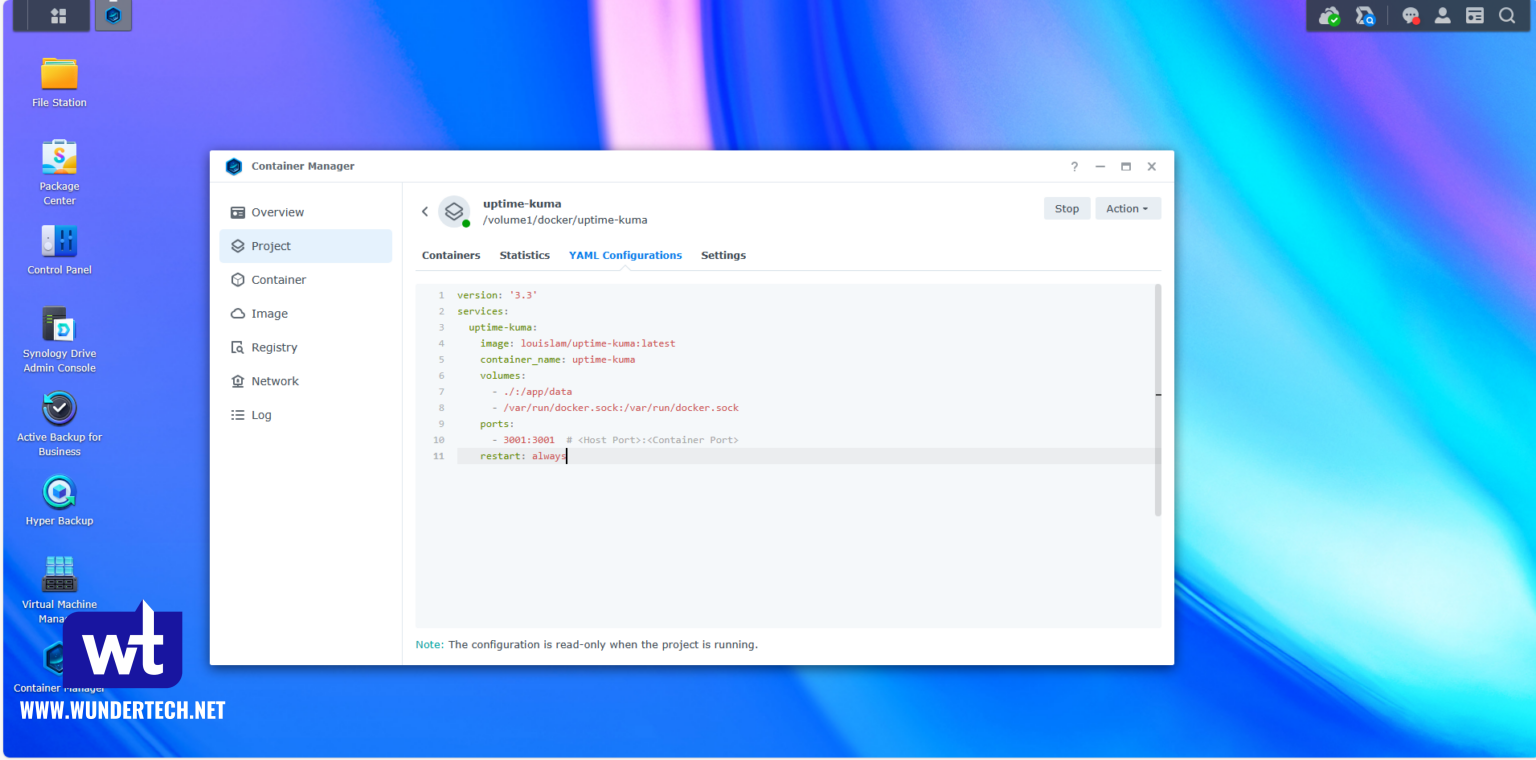Image resolution: width=1536 pixels, height=760 pixels.
Task: Open the widgets panel
Action: [x=1474, y=15]
